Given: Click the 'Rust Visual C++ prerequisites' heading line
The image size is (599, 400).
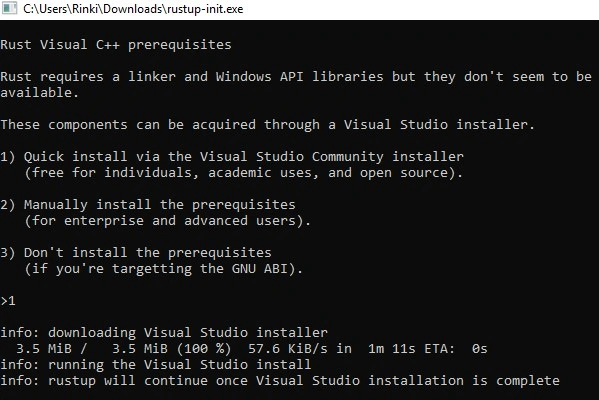Looking at the screenshot, I should pos(116,45).
